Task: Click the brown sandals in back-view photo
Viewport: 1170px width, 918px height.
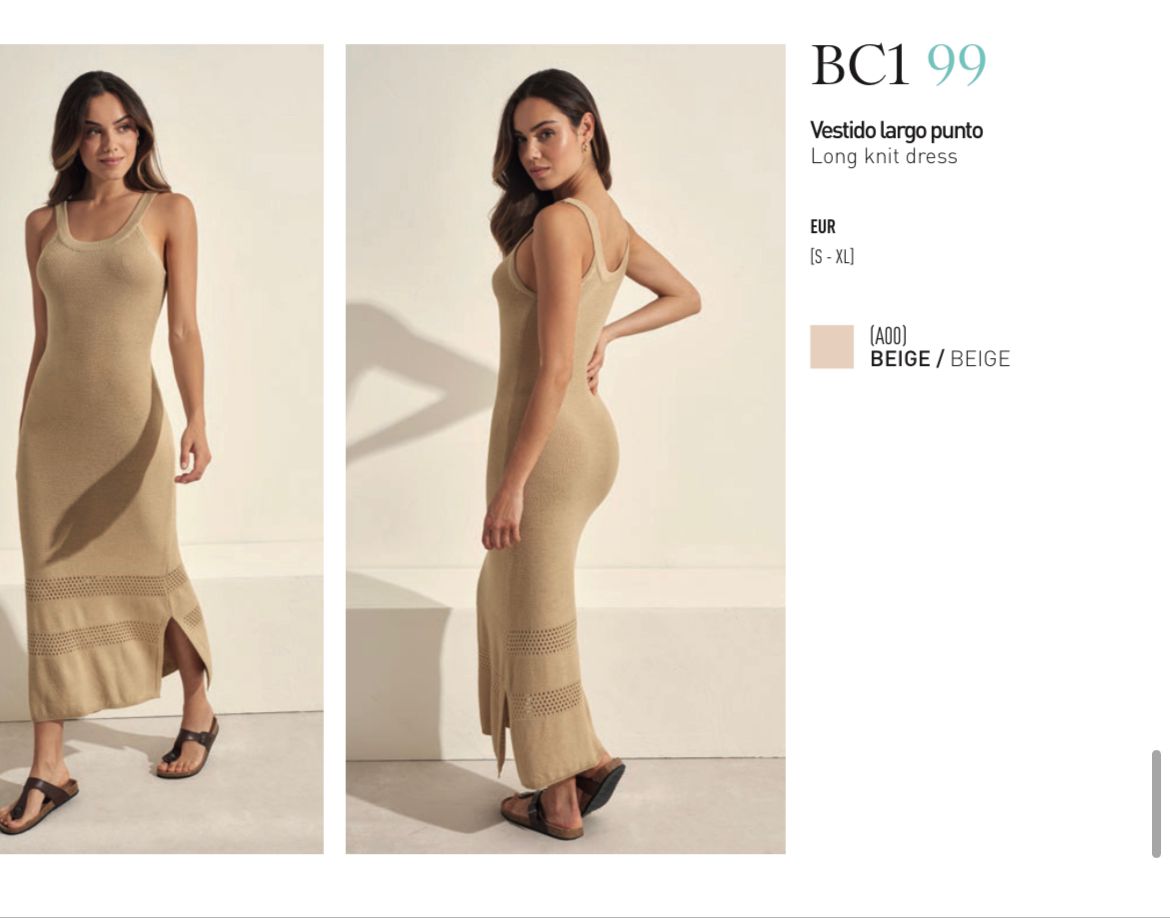Action: [x=565, y=798]
